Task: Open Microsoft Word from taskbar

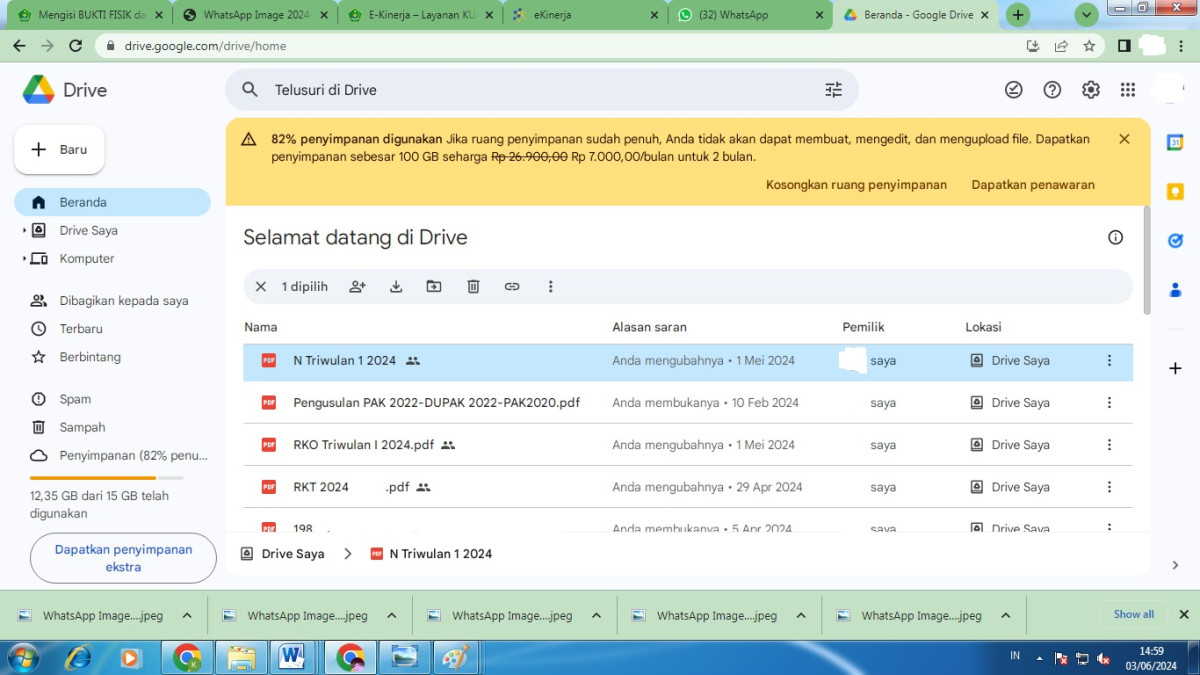Action: click(292, 657)
